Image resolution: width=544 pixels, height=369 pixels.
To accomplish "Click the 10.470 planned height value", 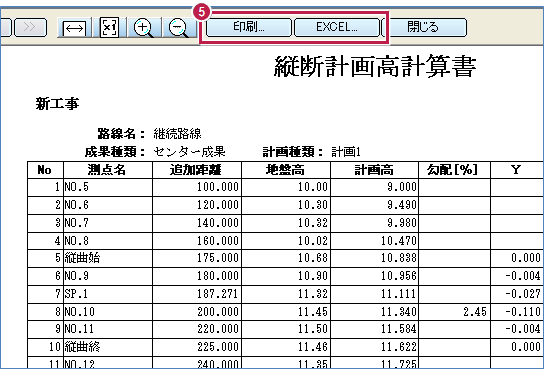I will click(x=399, y=241).
